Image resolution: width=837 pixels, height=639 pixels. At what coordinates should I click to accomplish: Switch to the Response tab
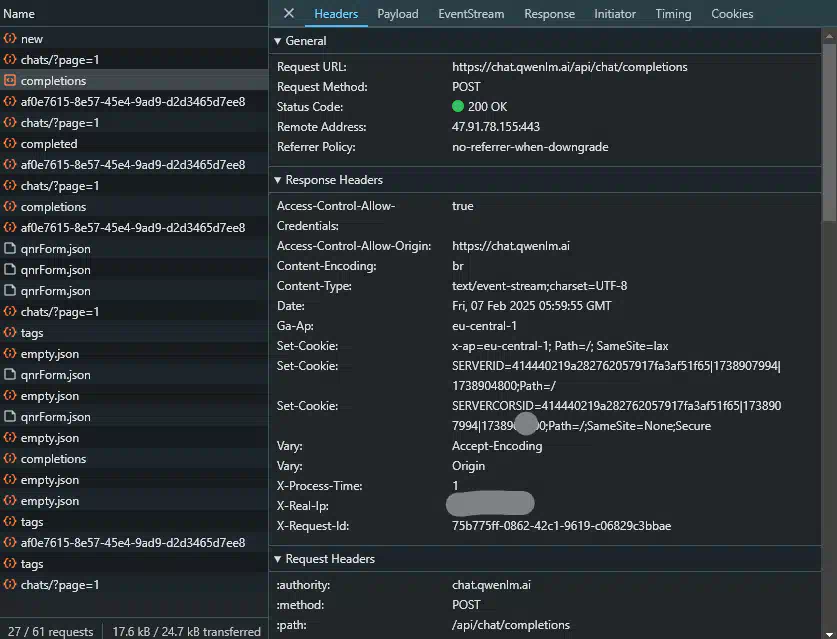tap(549, 14)
